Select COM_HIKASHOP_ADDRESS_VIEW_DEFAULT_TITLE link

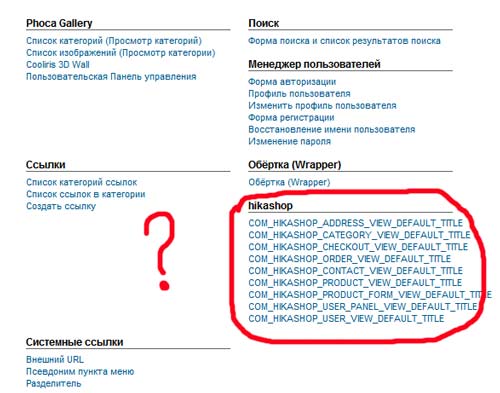coord(356,223)
